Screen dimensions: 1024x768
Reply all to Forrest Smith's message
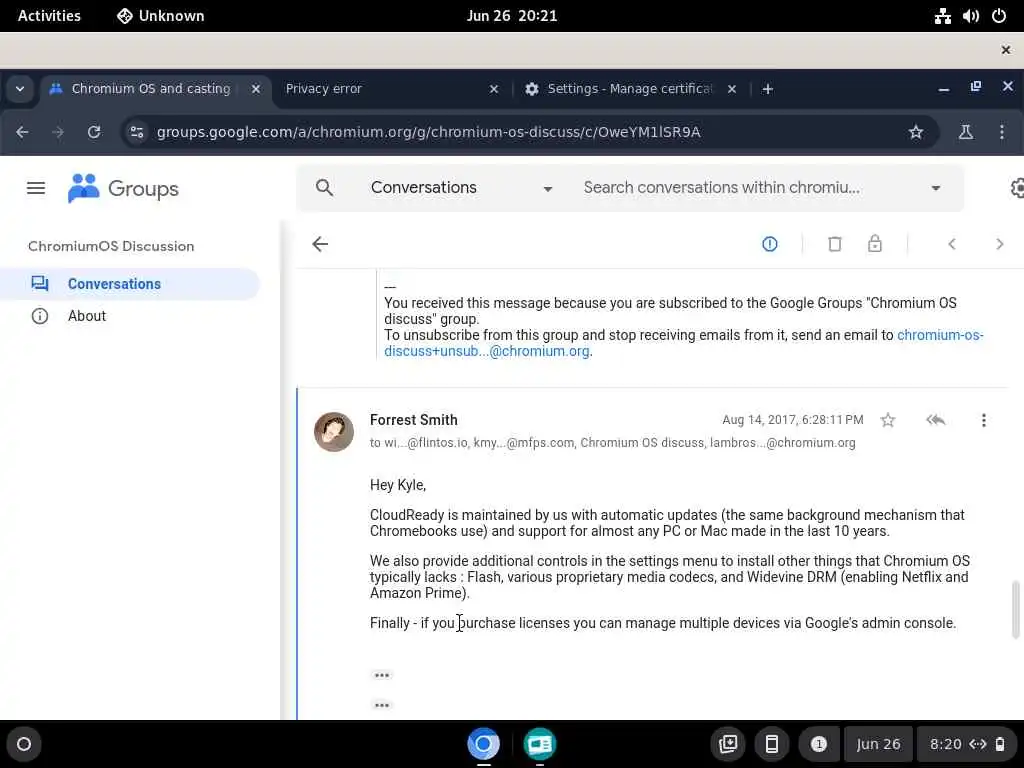[x=936, y=420]
